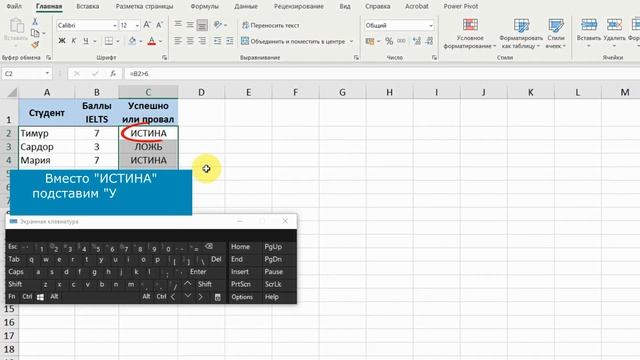Click the accounting number format icon
The image size is (640, 360).
click(x=370, y=41)
